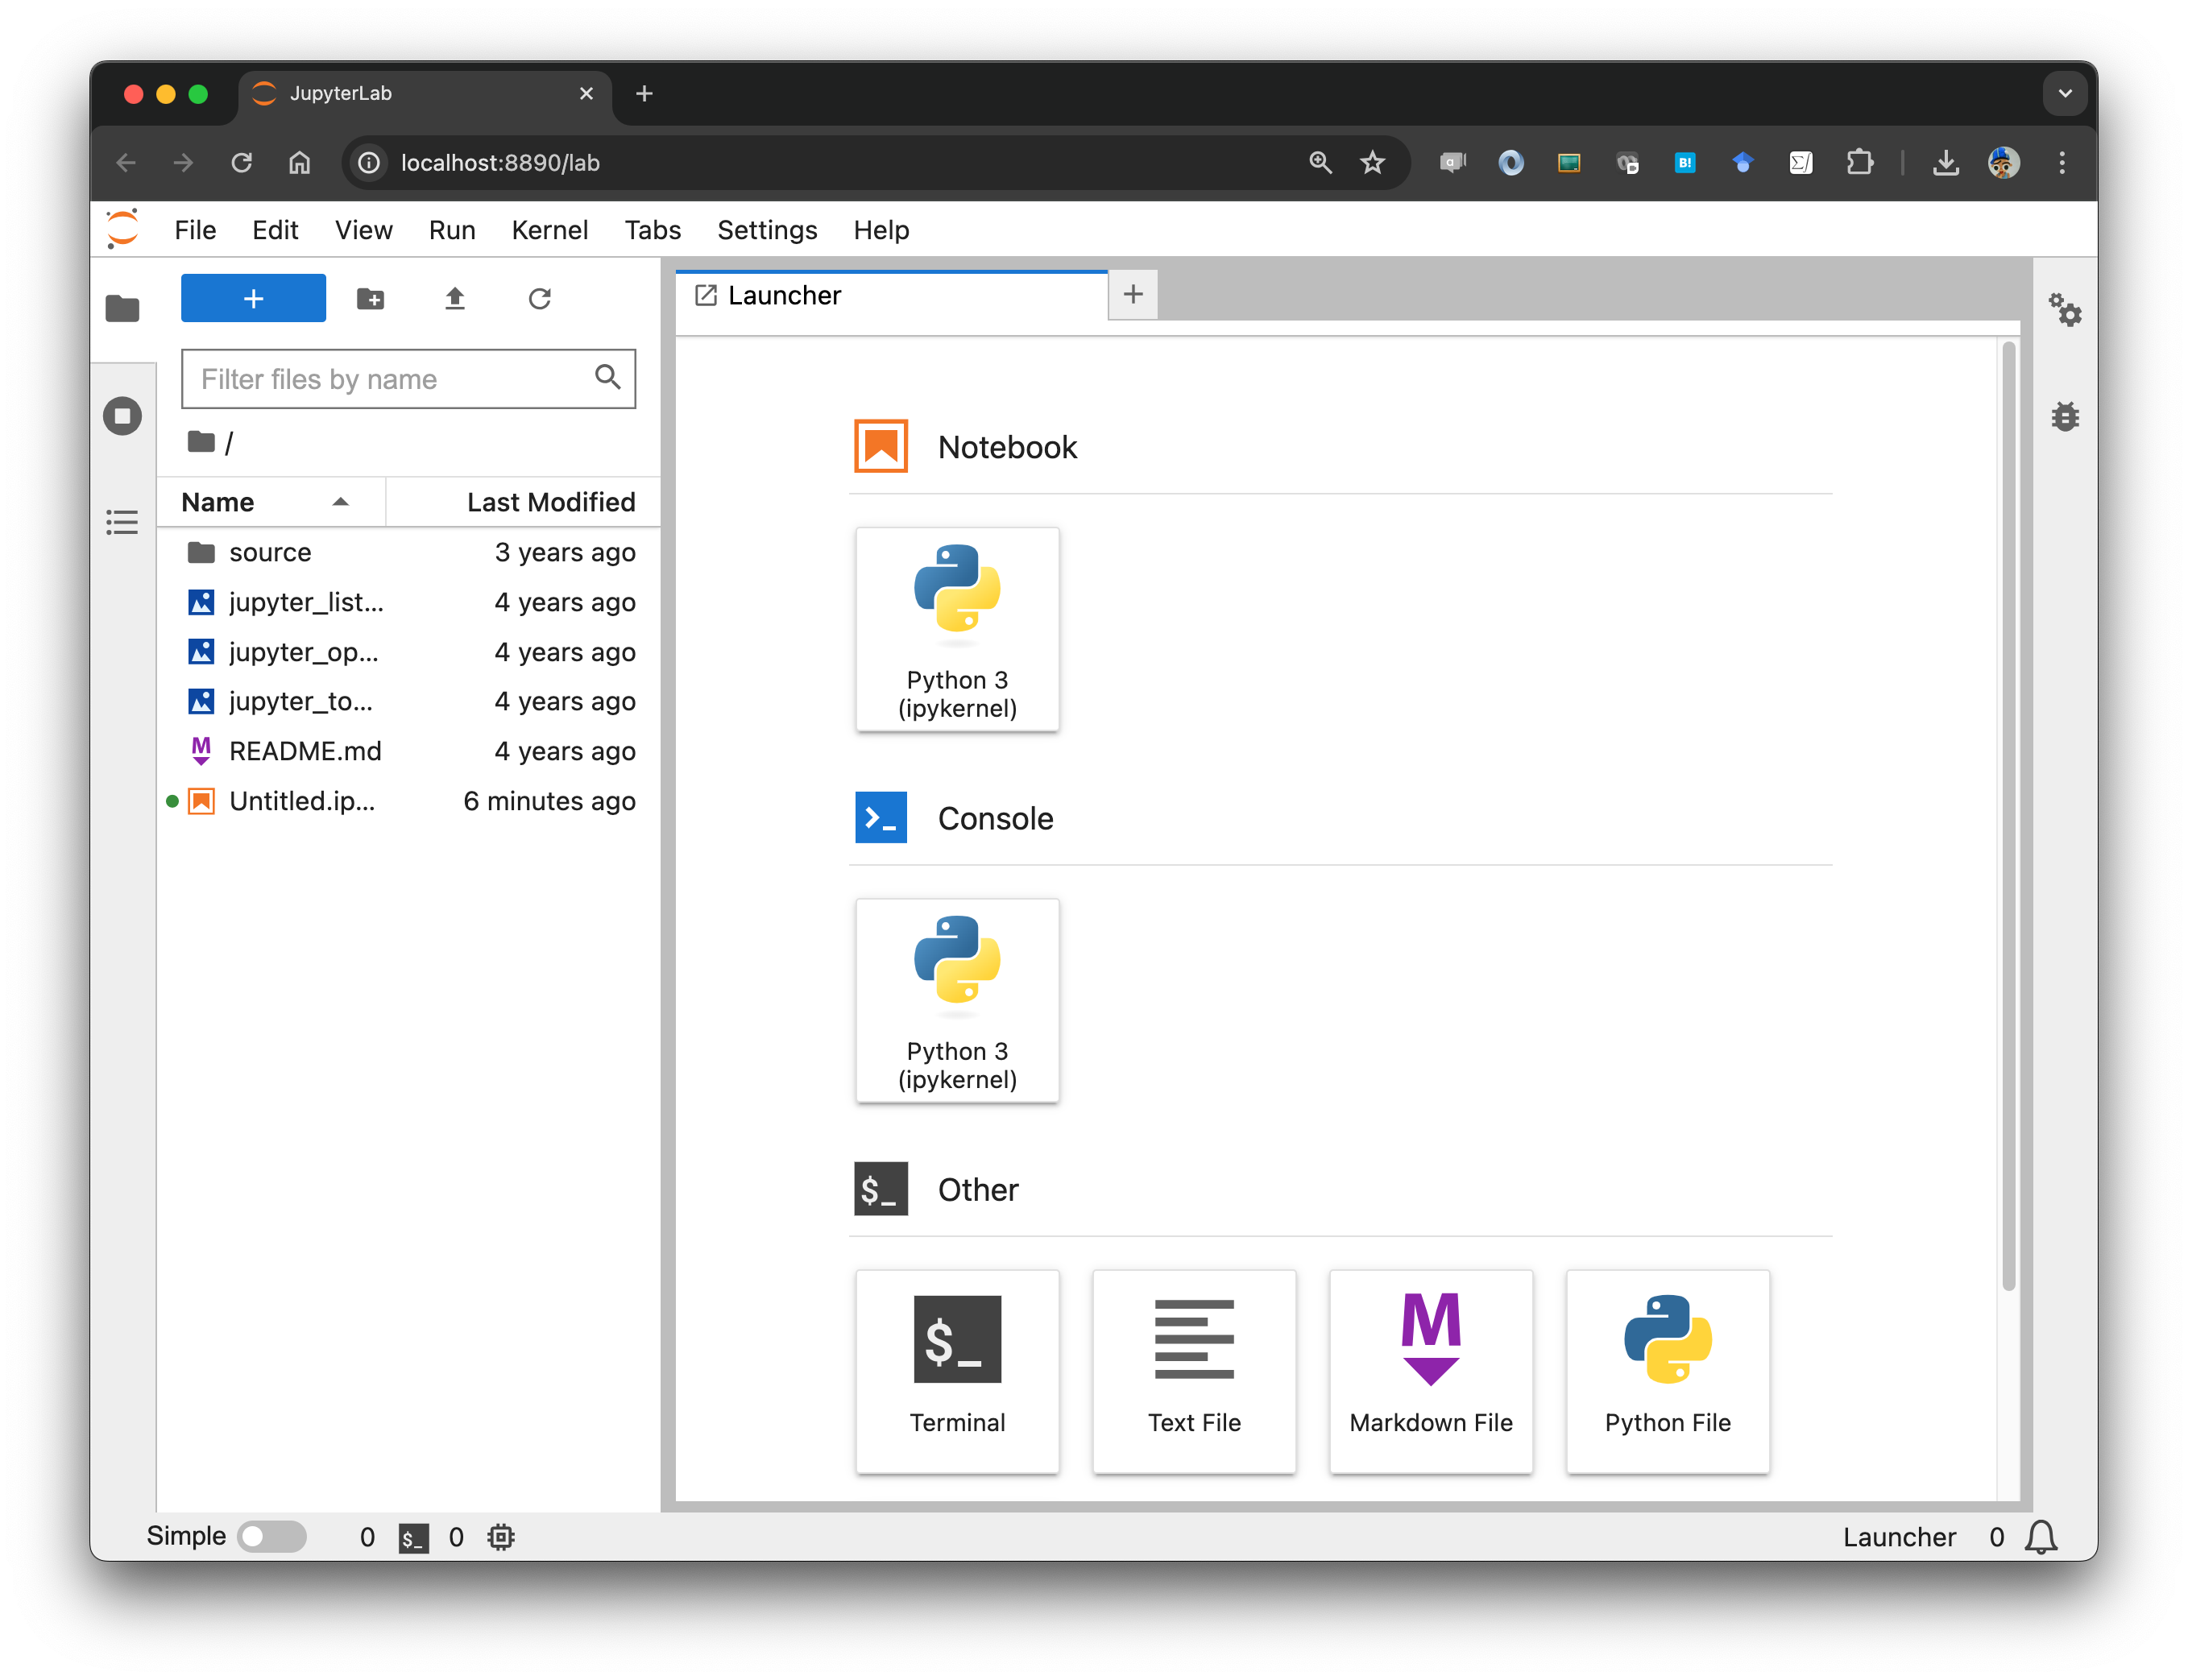Refresh the file browser list
The image size is (2188, 1680).
539,298
